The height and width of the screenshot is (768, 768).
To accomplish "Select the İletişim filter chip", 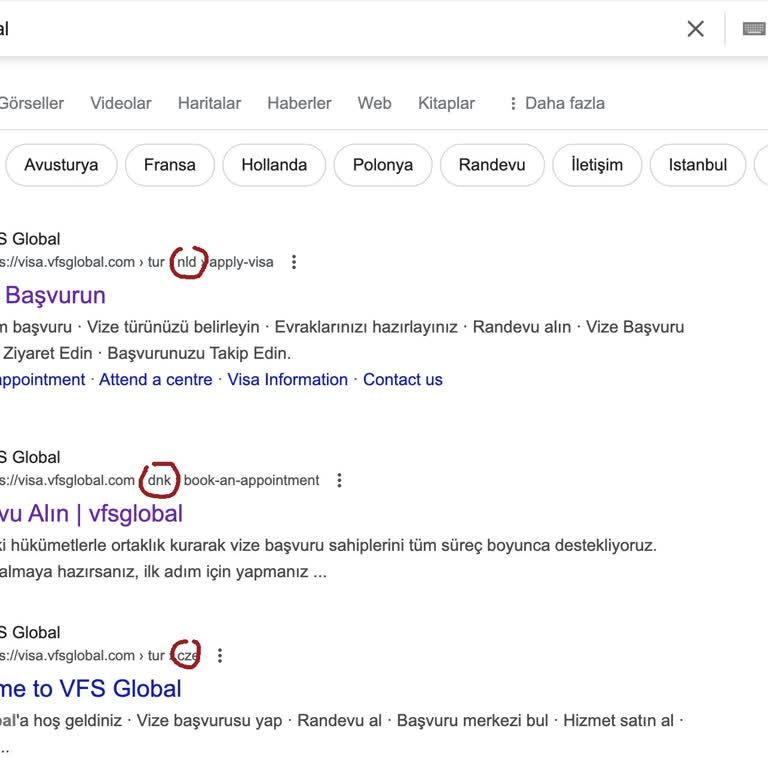I will pyautogui.click(x=597, y=165).
